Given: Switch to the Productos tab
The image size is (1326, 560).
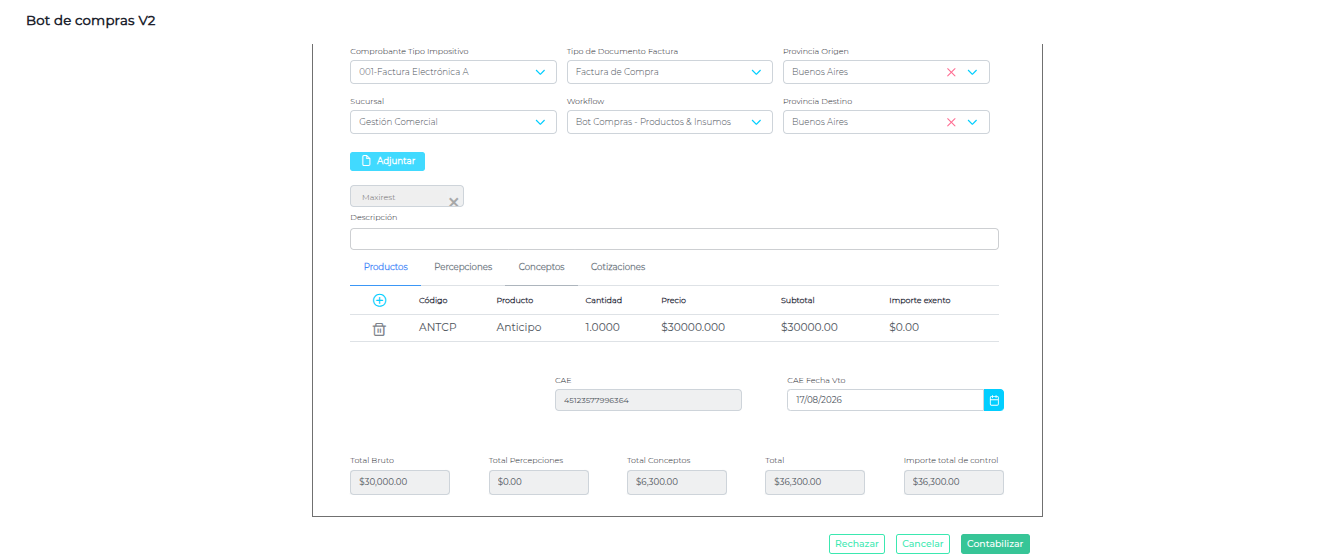Looking at the screenshot, I should click(386, 267).
